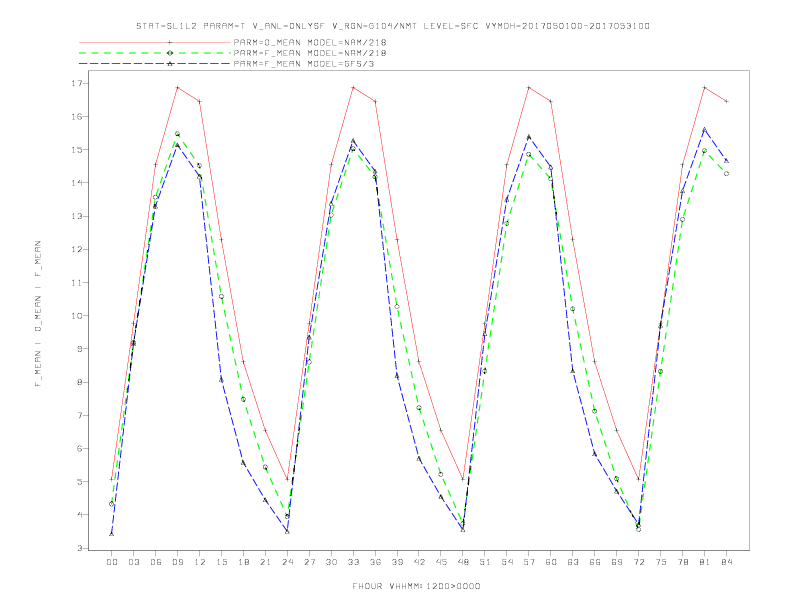Click the triangle marker on blue legend line

pos(170,64)
